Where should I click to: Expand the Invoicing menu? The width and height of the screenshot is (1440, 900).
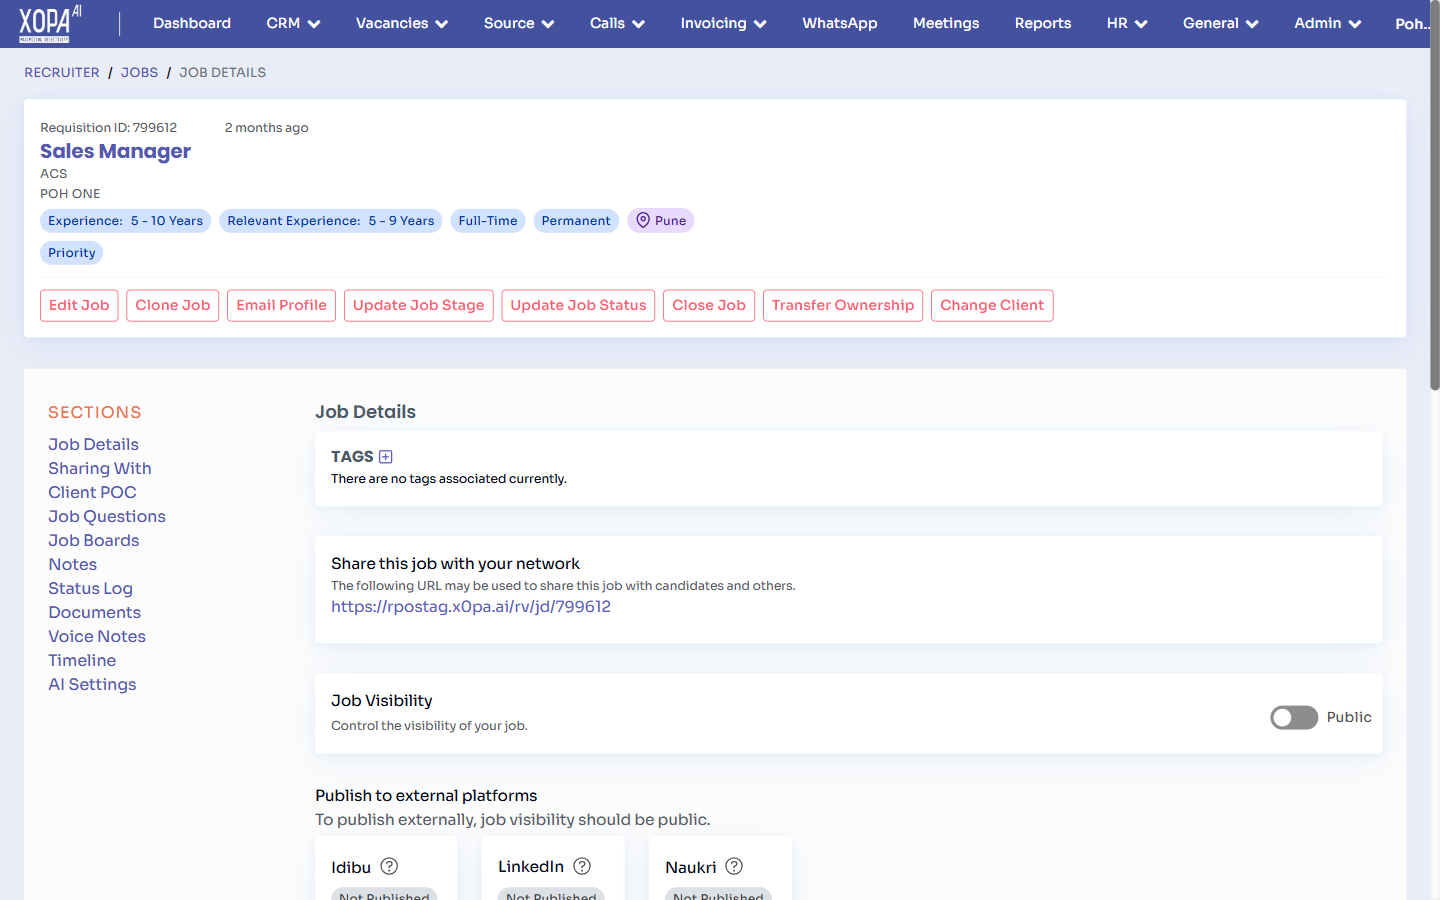[x=723, y=23]
